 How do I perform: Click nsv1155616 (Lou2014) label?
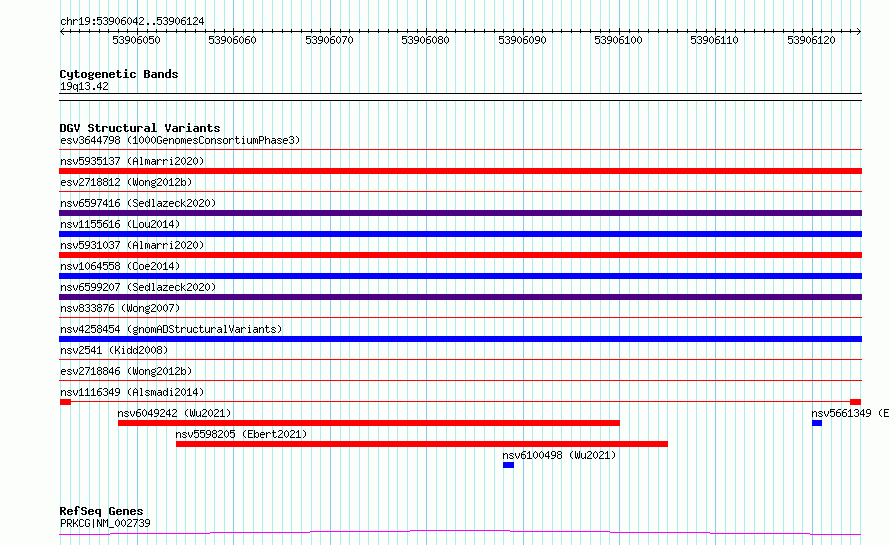(x=120, y=224)
